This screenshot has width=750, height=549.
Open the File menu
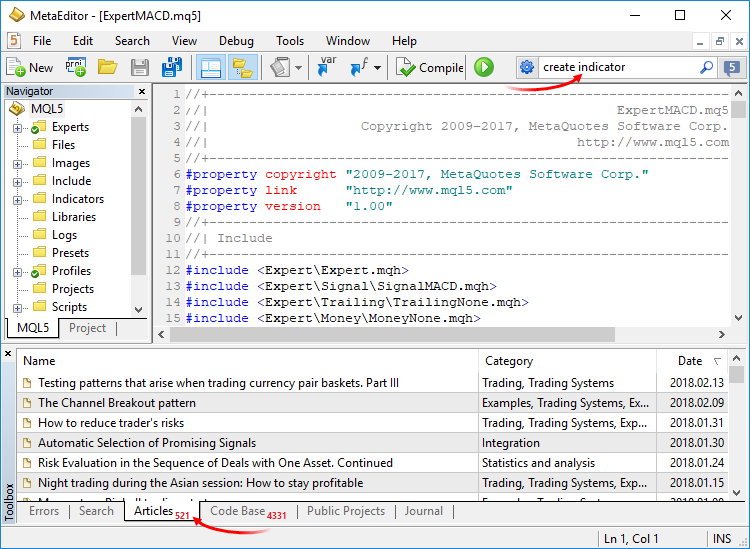click(42, 41)
